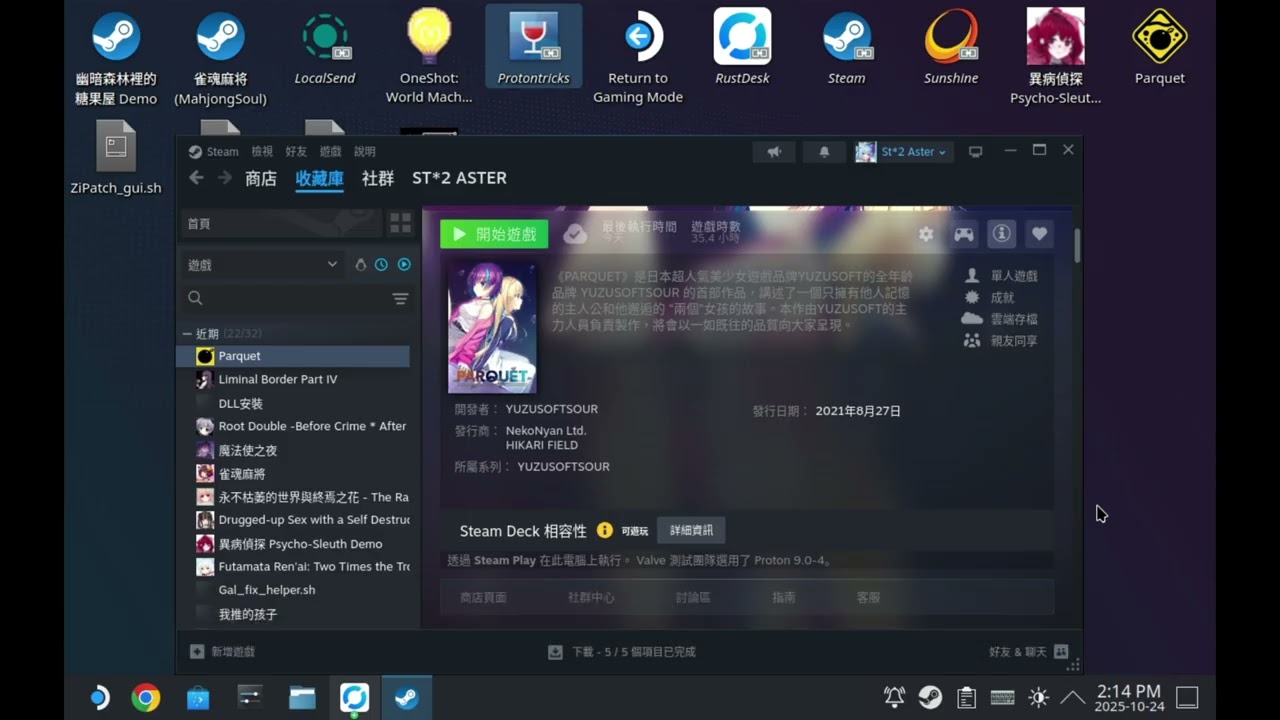Open the 遊戲 games menu
This screenshot has height=720, width=1280.
click(330, 151)
